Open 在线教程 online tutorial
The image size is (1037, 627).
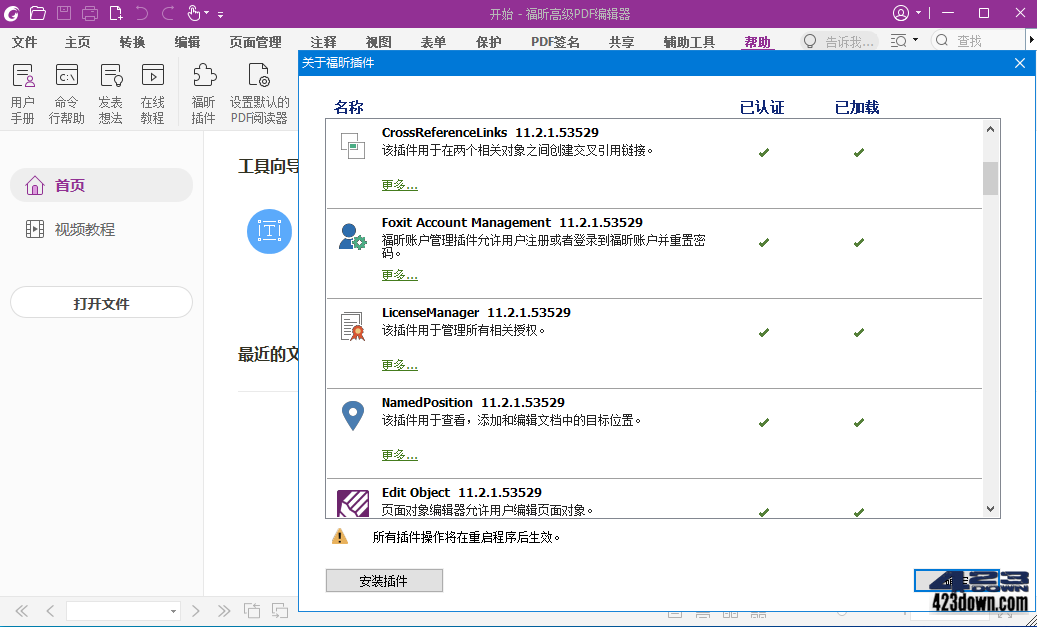153,94
